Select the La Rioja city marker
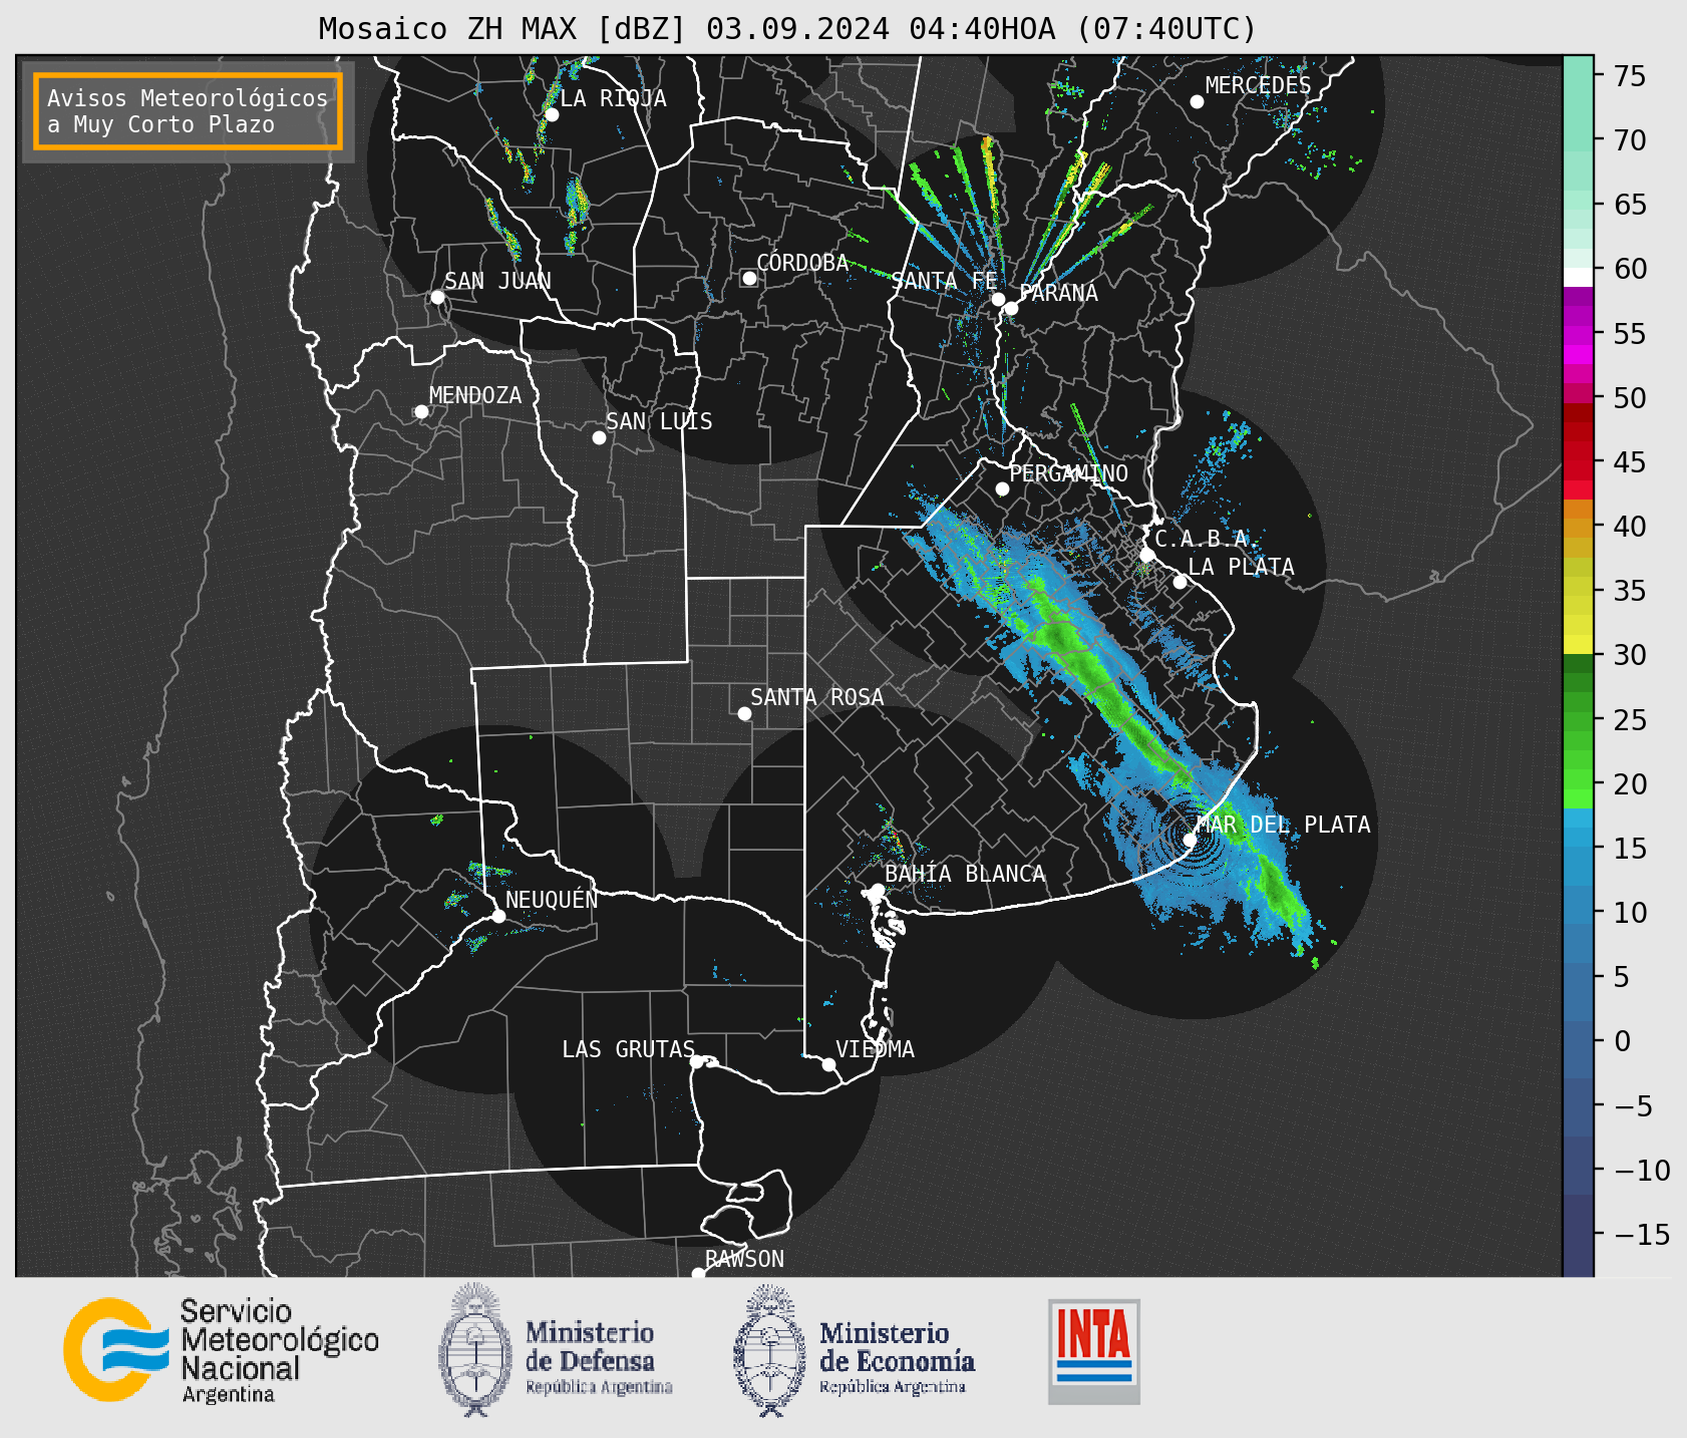 tap(552, 115)
